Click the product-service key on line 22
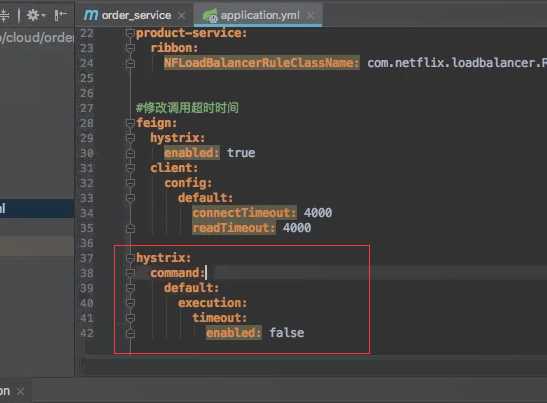The width and height of the screenshot is (547, 403). click(192, 33)
